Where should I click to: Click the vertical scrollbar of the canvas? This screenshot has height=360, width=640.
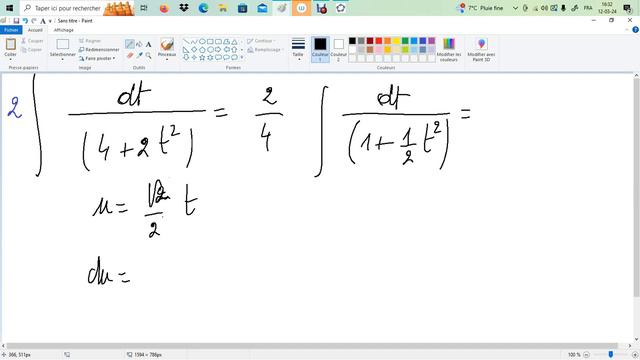pos(636,188)
